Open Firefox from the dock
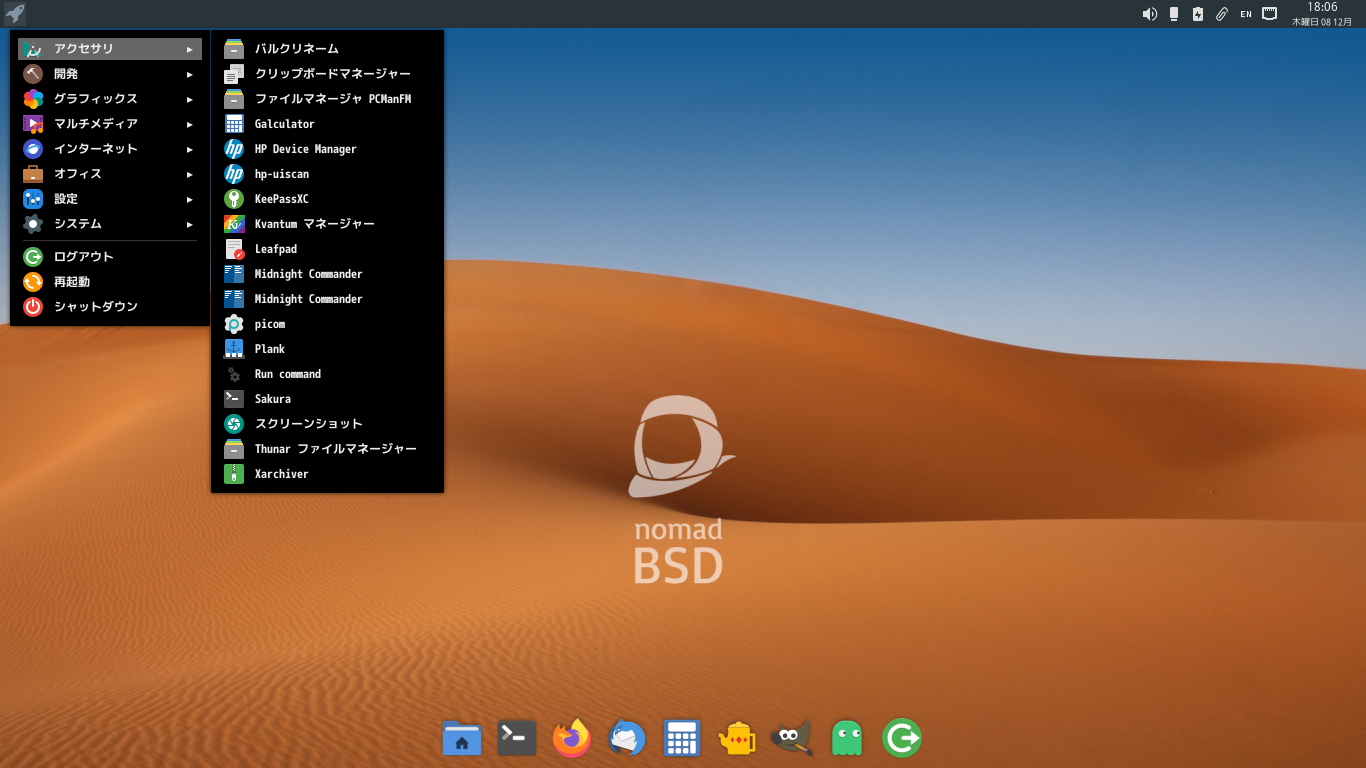The width and height of the screenshot is (1366, 768). [x=572, y=739]
